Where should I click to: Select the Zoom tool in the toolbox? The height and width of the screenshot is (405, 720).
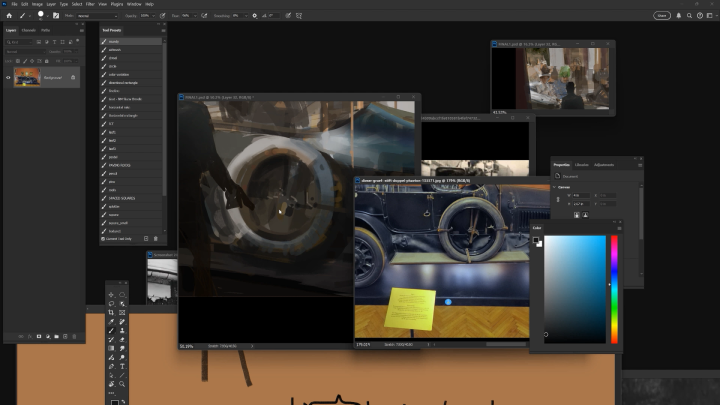click(122, 384)
